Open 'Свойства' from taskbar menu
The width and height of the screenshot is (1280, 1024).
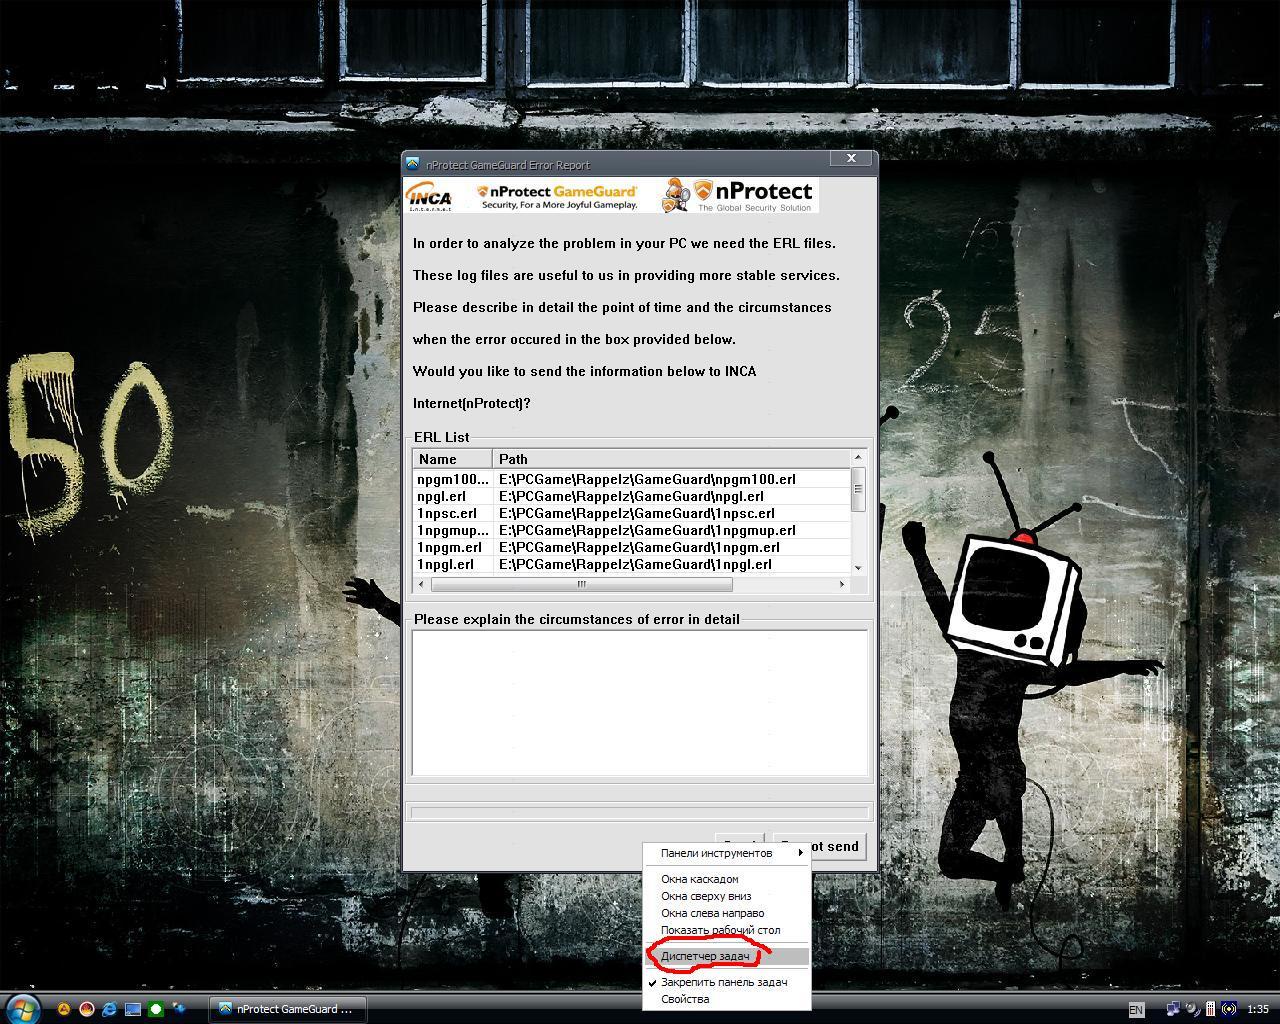[x=685, y=999]
